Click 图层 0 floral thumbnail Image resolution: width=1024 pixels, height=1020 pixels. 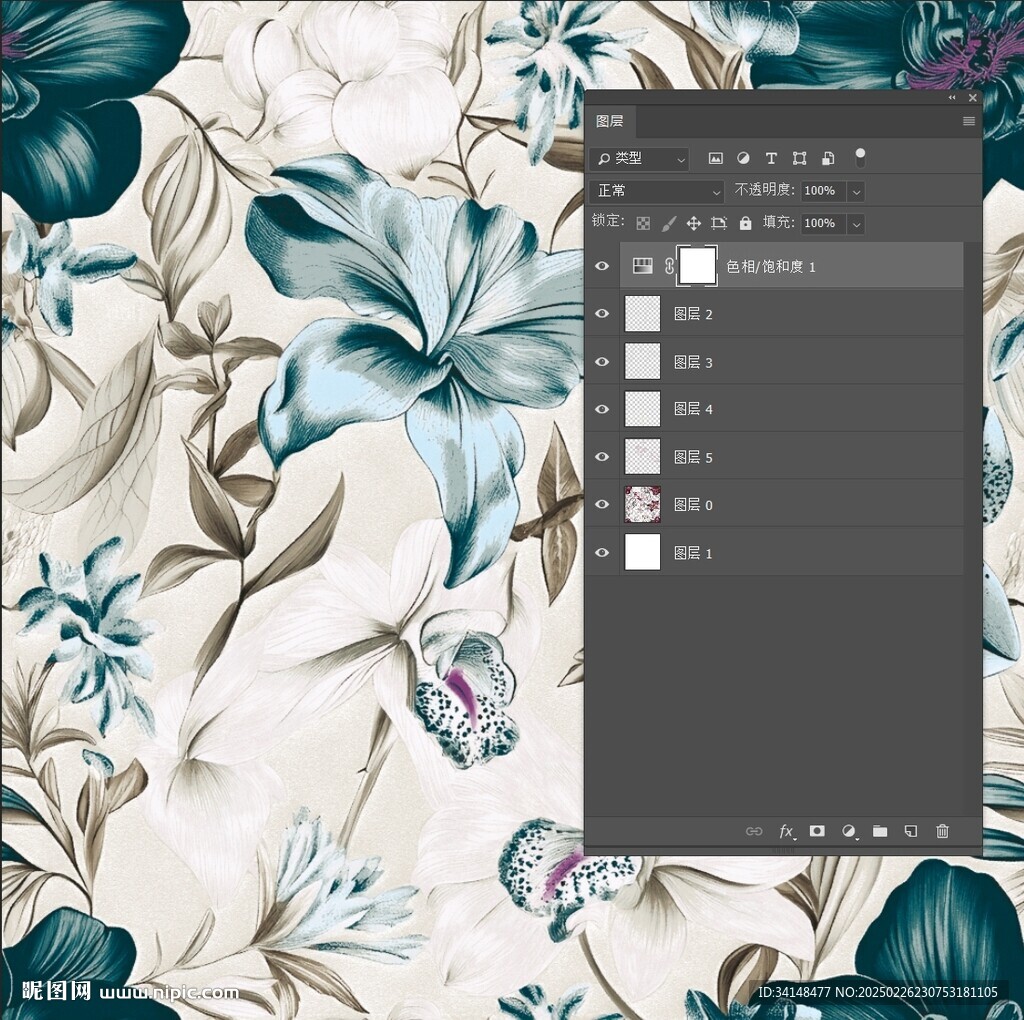coord(643,505)
